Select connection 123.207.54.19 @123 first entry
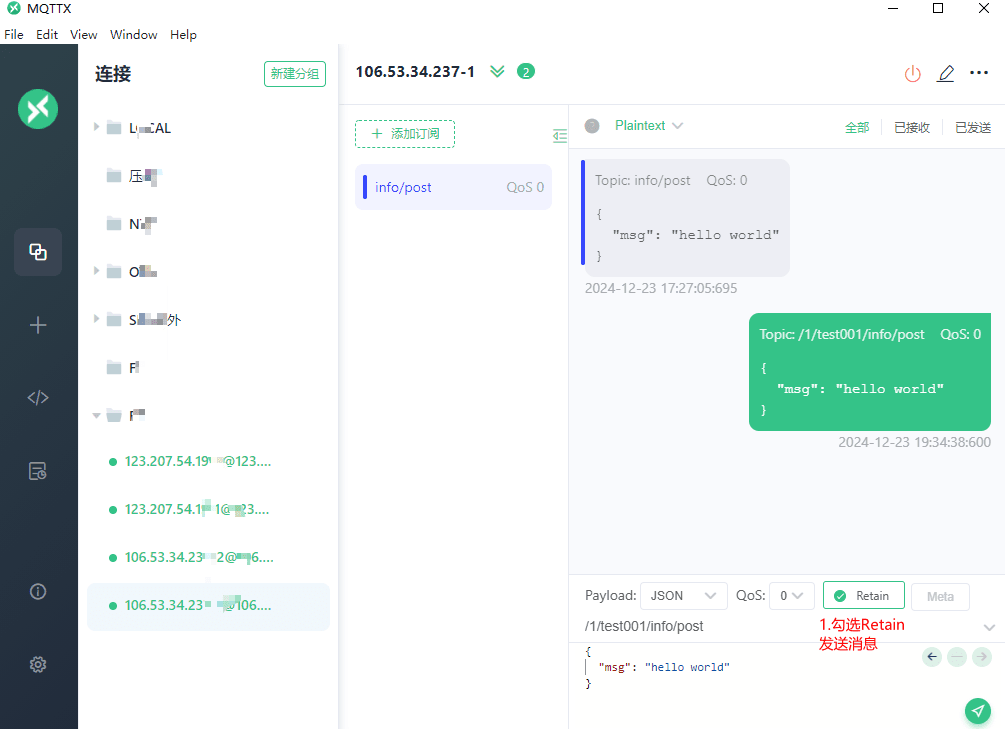This screenshot has width=1005, height=729. click(208, 462)
